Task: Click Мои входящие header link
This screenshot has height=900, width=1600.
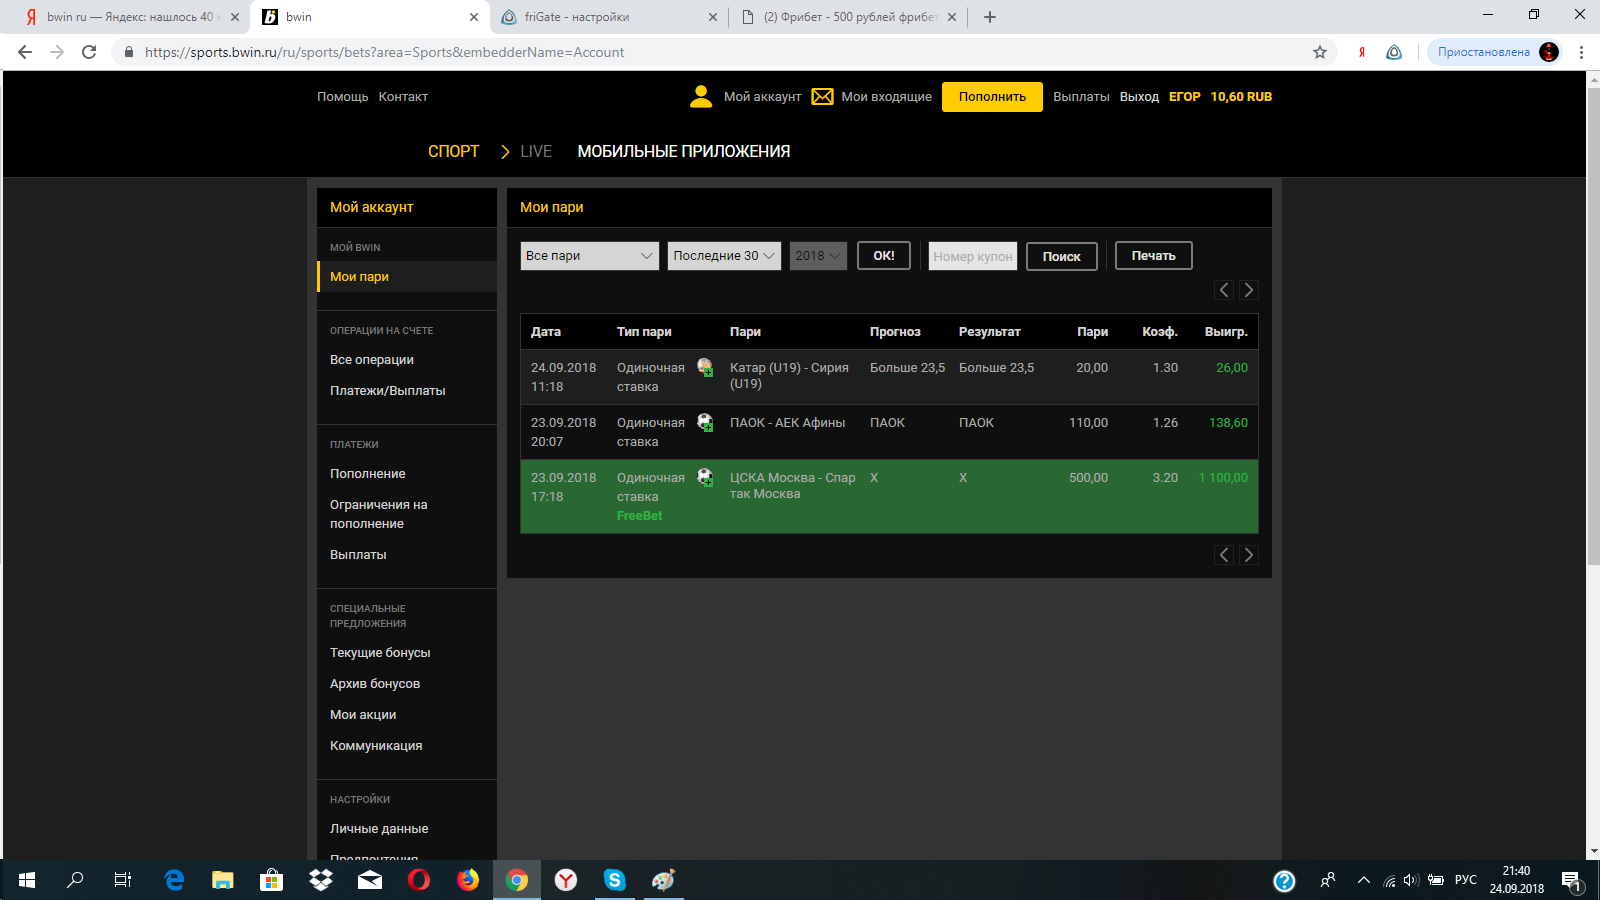Action: (x=886, y=97)
